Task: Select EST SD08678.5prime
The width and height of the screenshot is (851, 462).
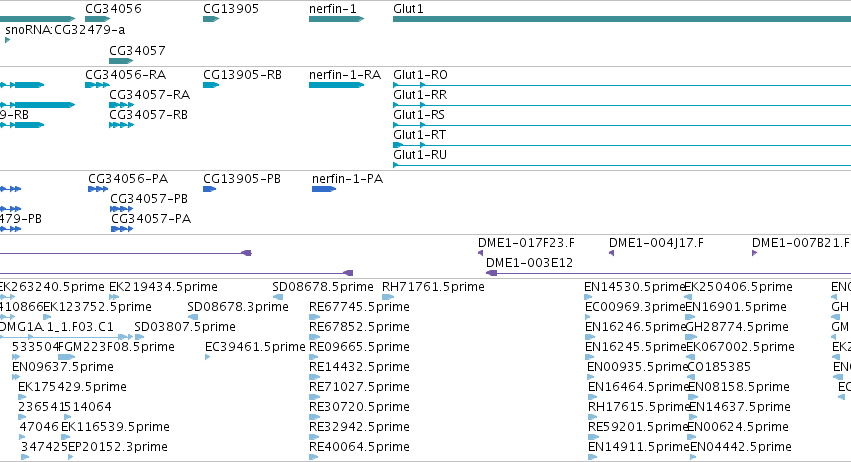Action: click(323, 287)
